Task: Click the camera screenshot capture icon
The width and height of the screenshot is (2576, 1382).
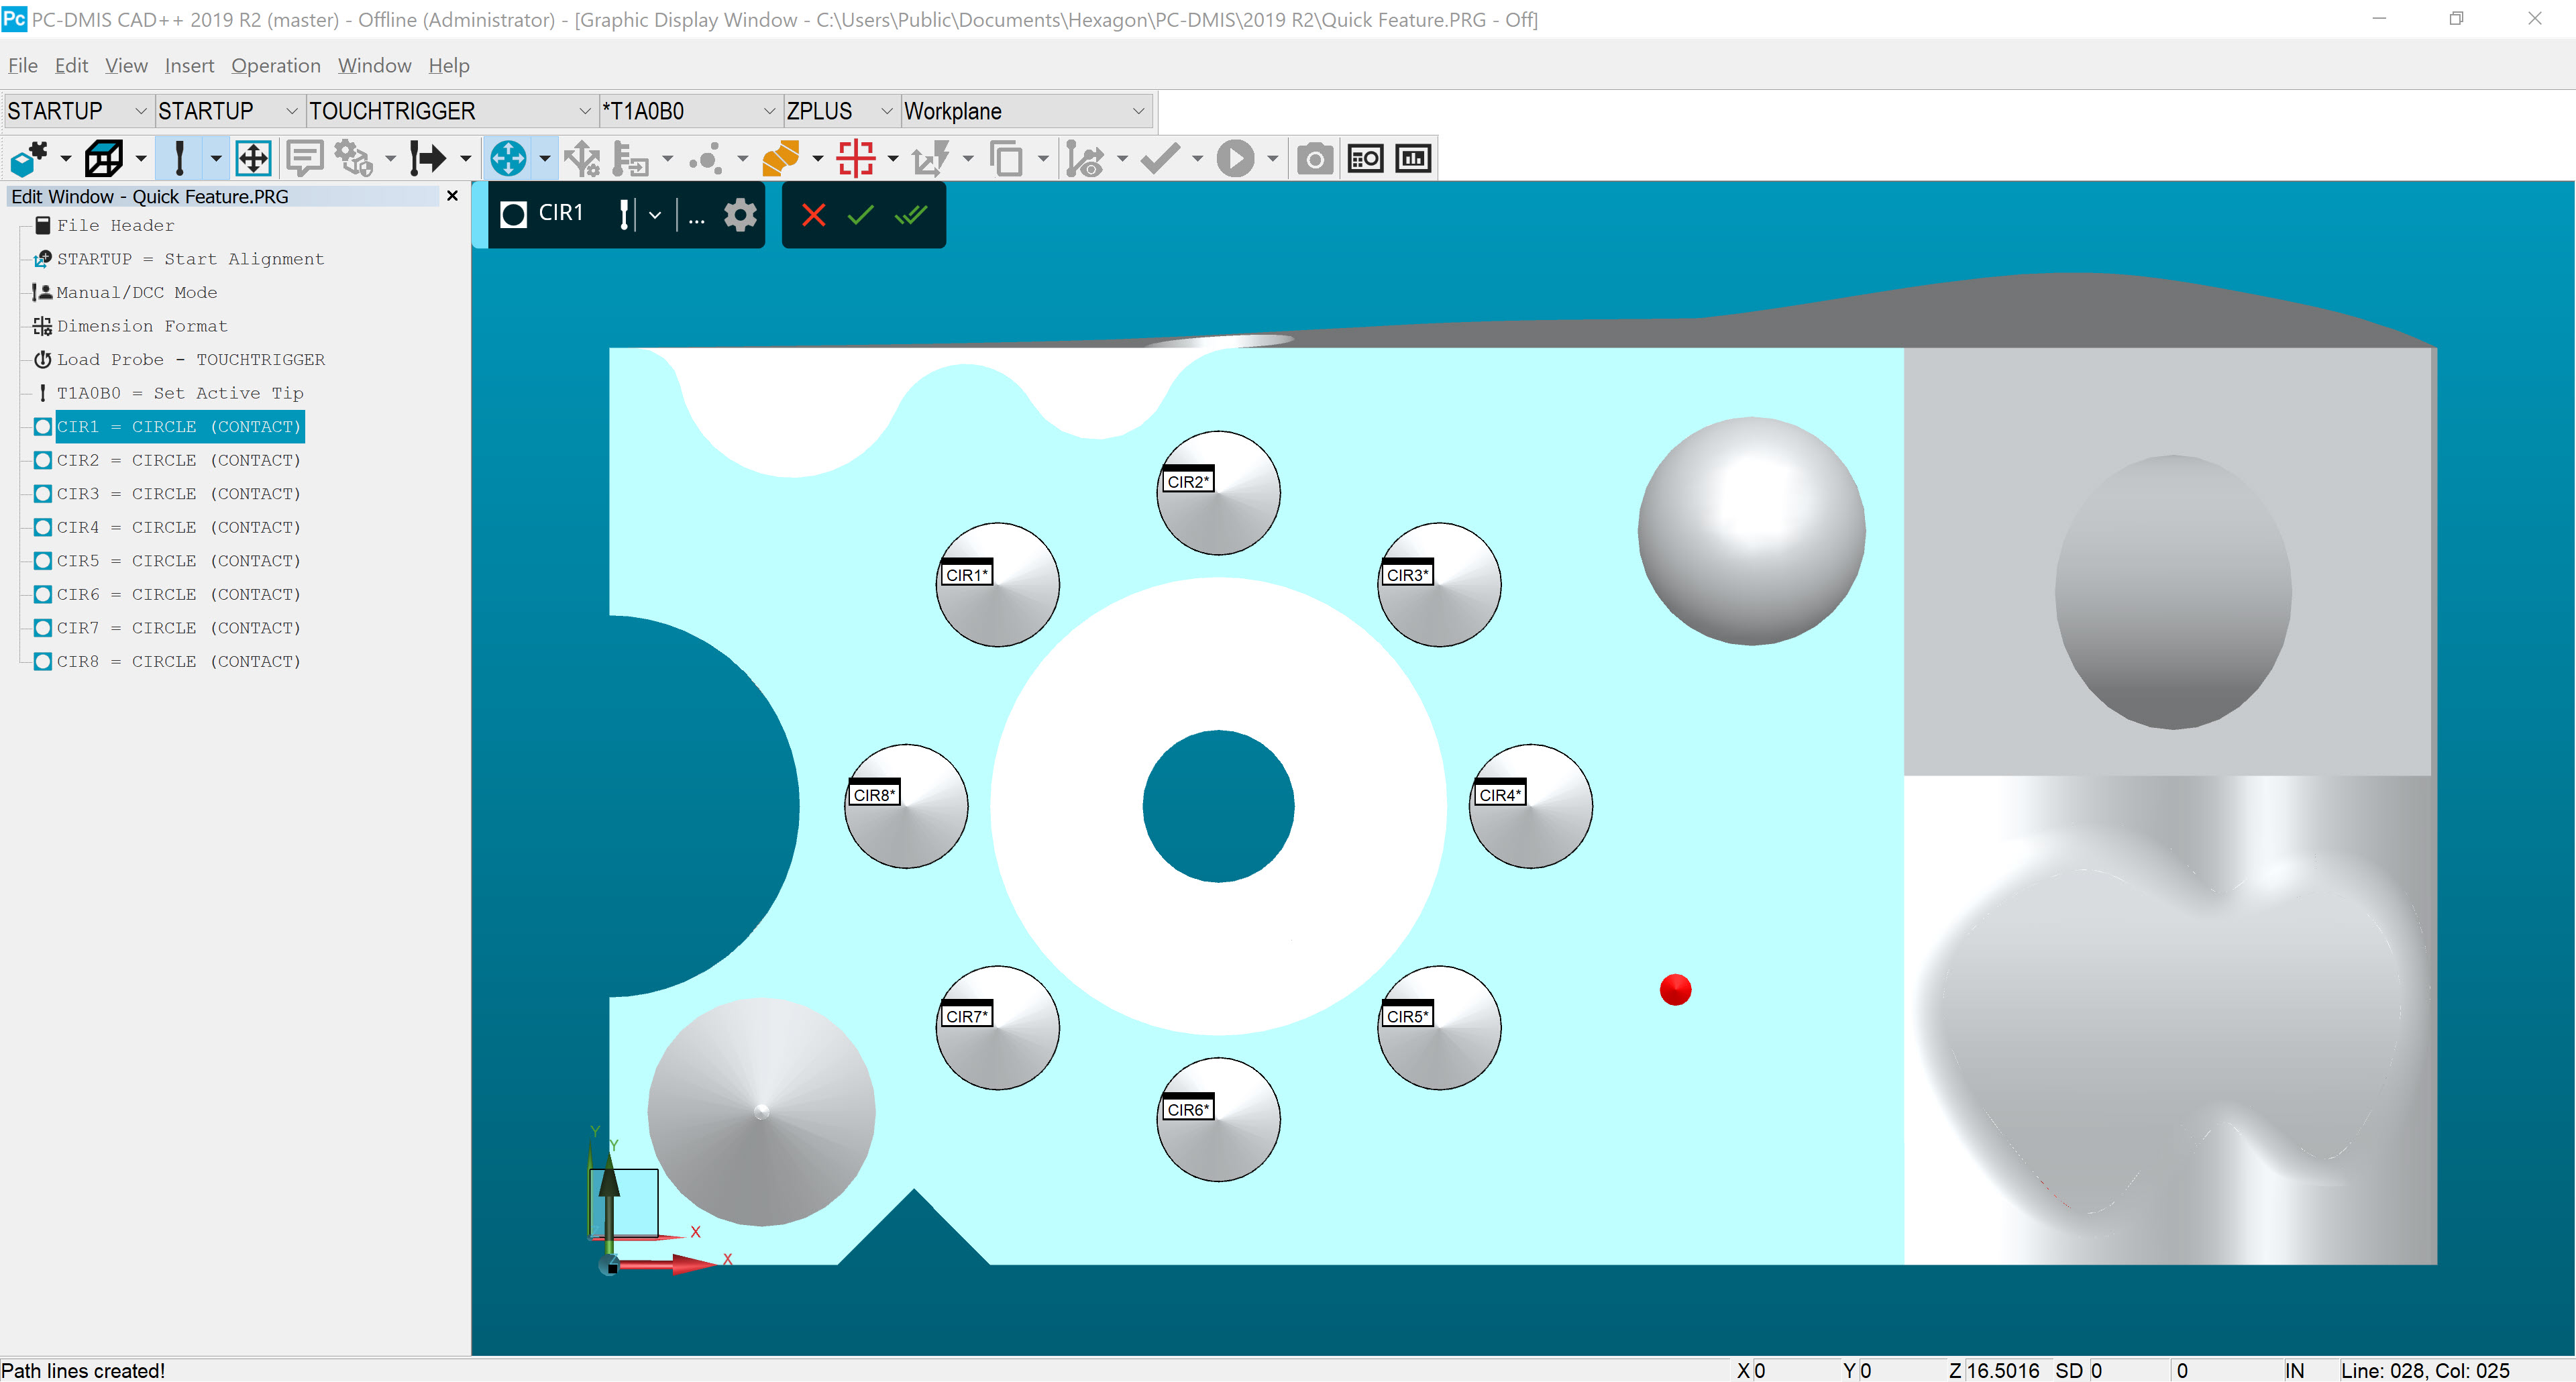Action: coord(1313,157)
